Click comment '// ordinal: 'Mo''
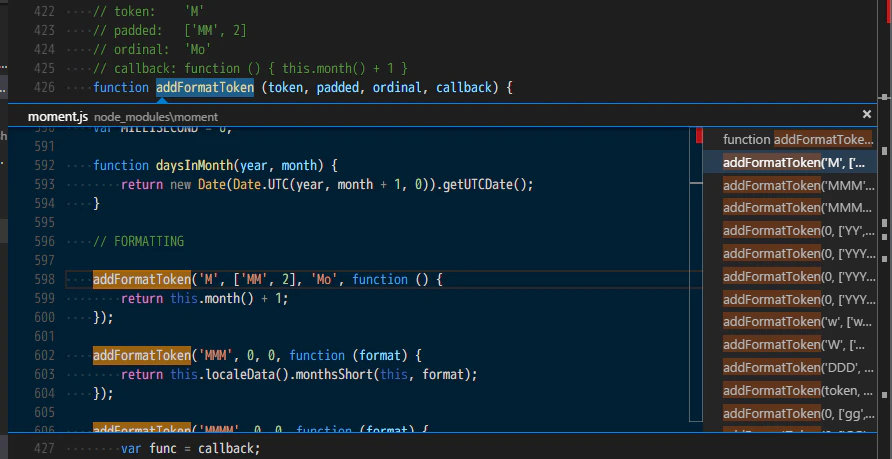Screen dimensions: 892x459 click(152, 49)
